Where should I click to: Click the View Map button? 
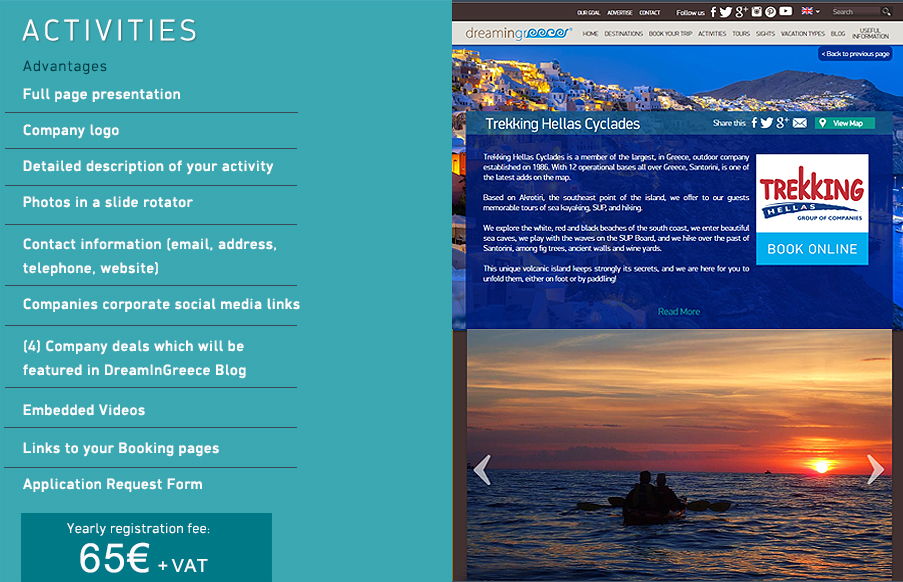point(845,123)
